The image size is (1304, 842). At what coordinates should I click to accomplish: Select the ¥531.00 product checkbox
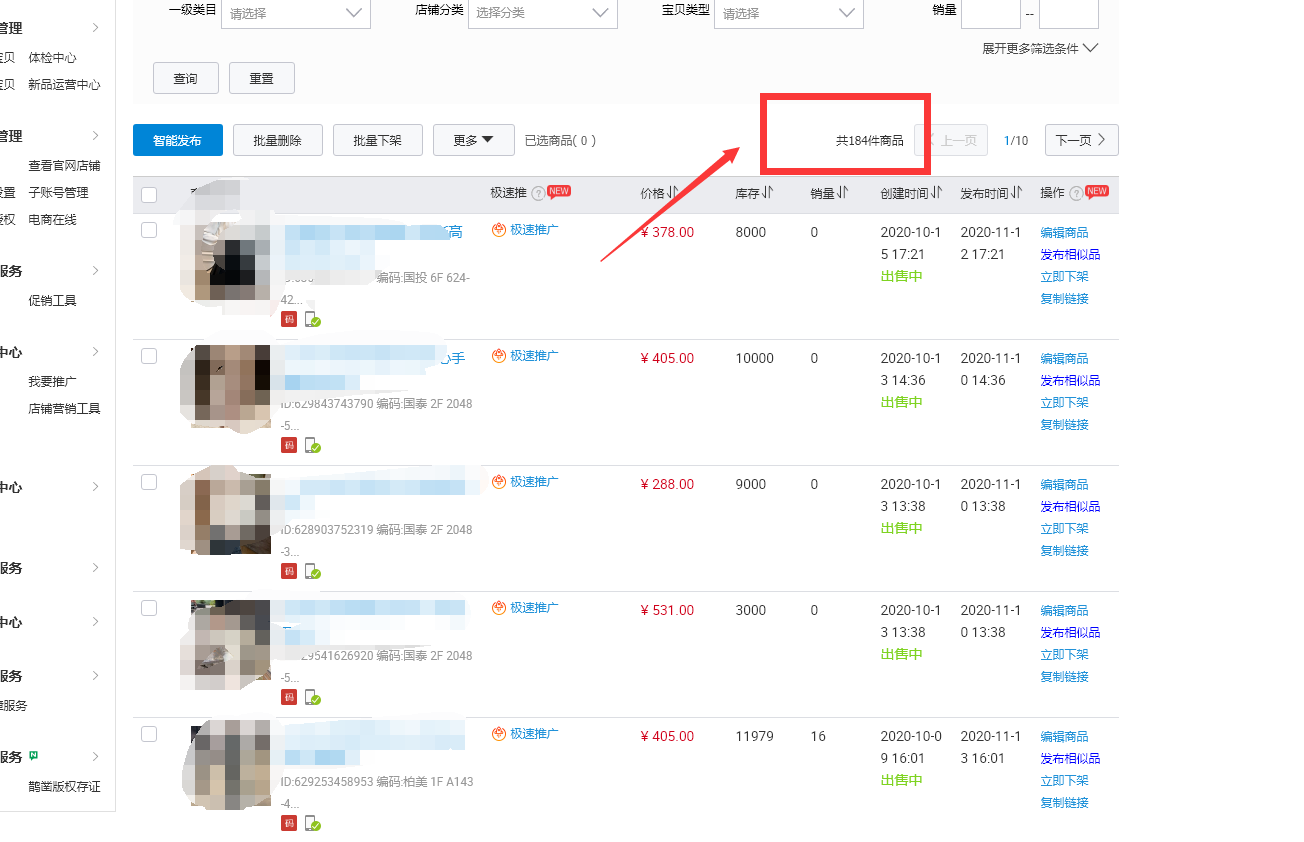tap(149, 608)
